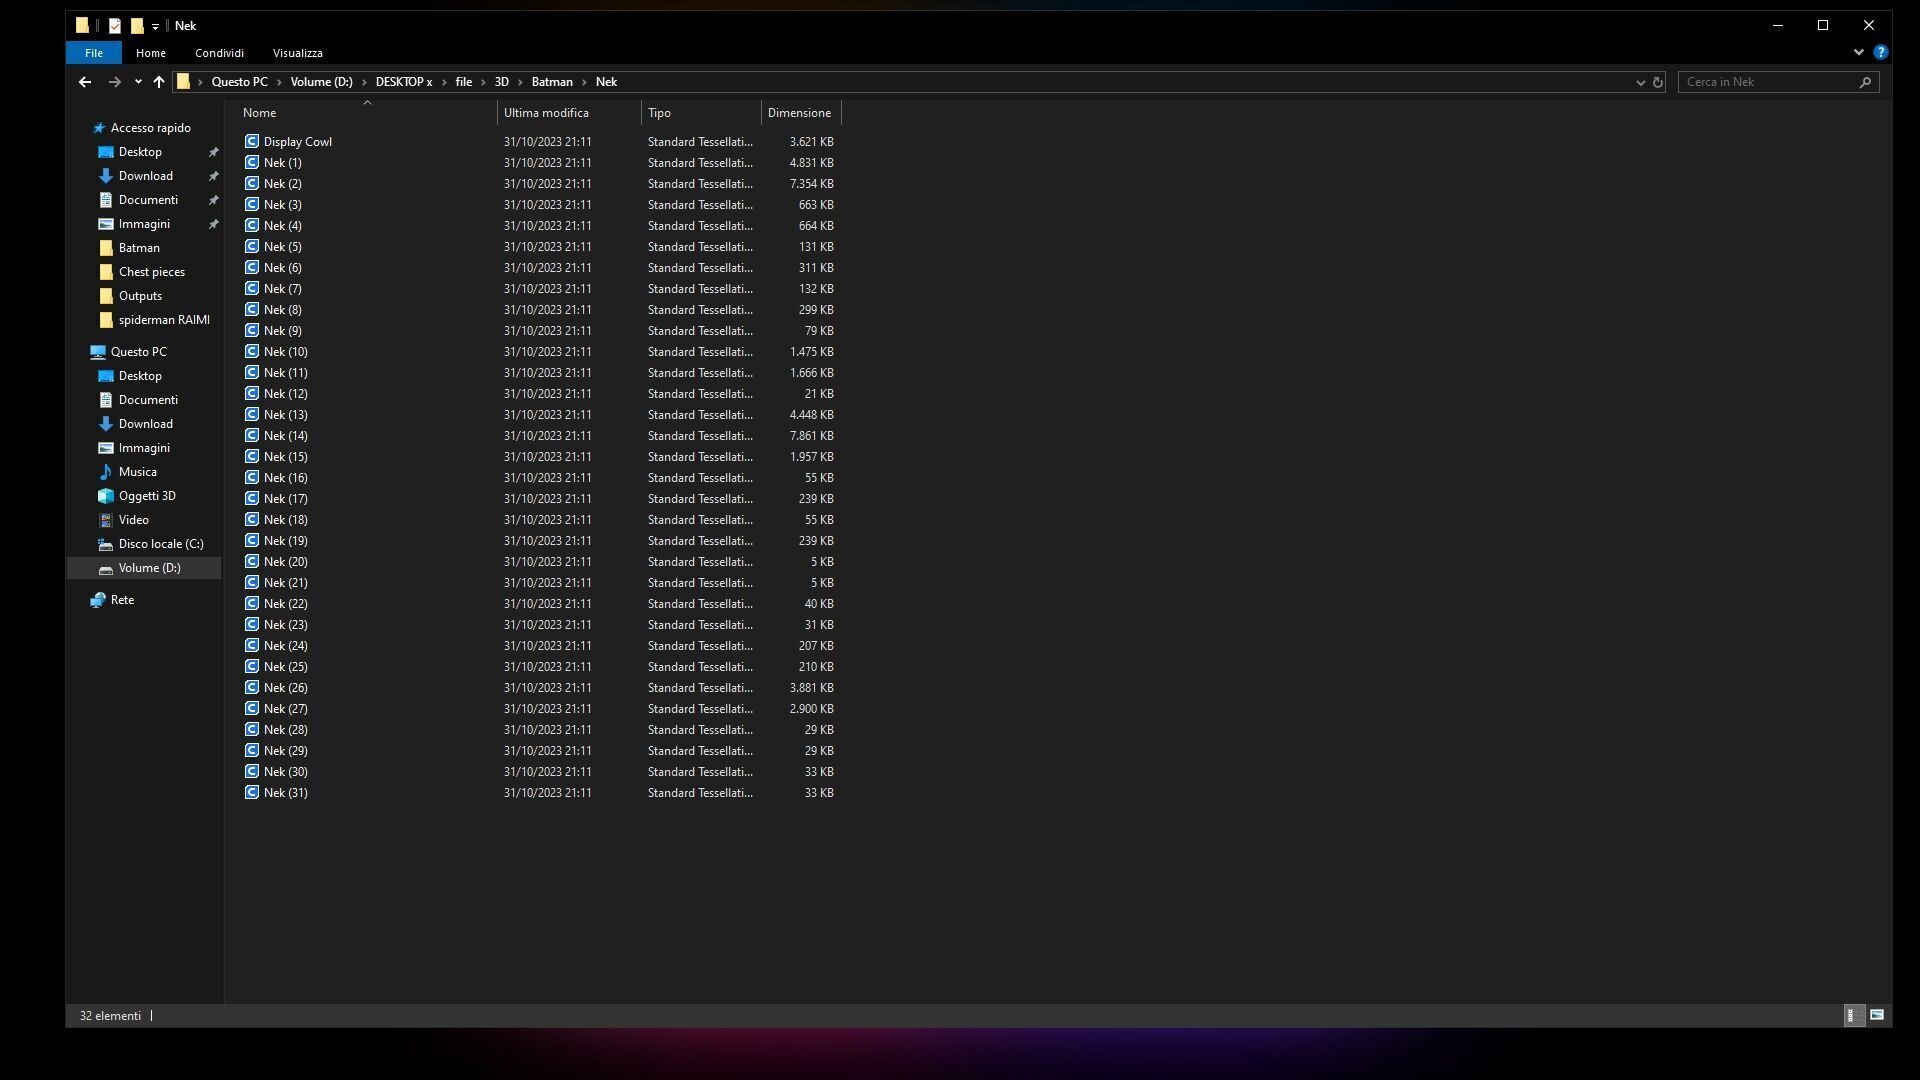Click Properties icon in quick access toolbar
The height and width of the screenshot is (1080, 1920).
pos(115,26)
